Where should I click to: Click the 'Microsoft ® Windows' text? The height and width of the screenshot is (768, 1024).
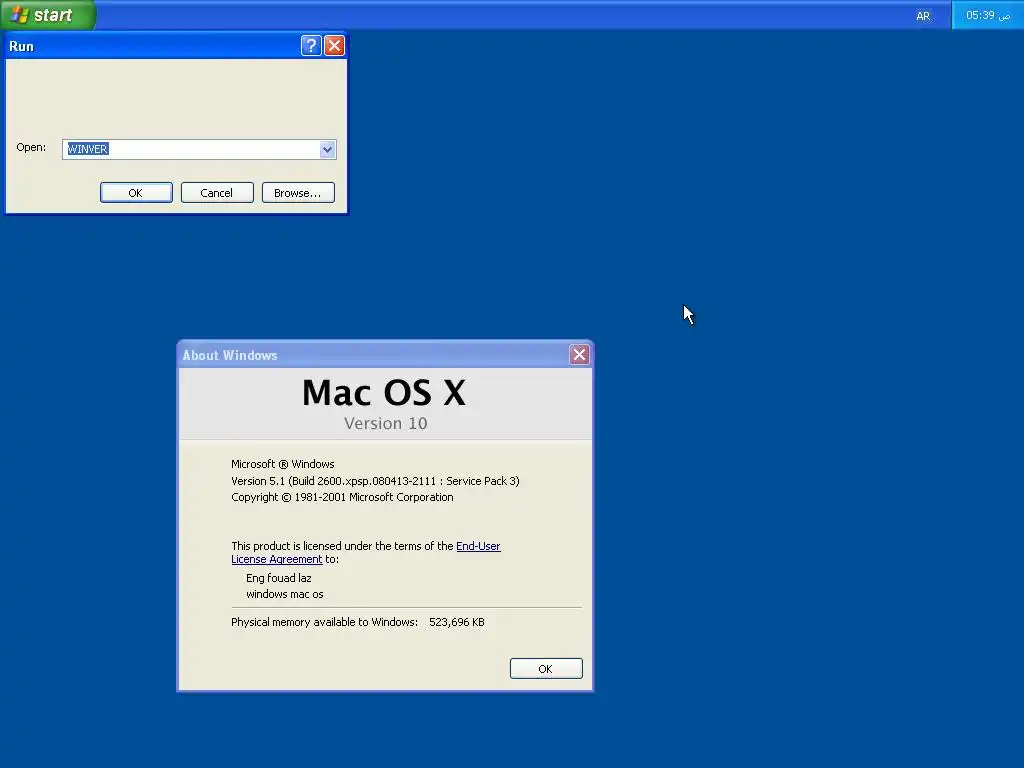283,464
